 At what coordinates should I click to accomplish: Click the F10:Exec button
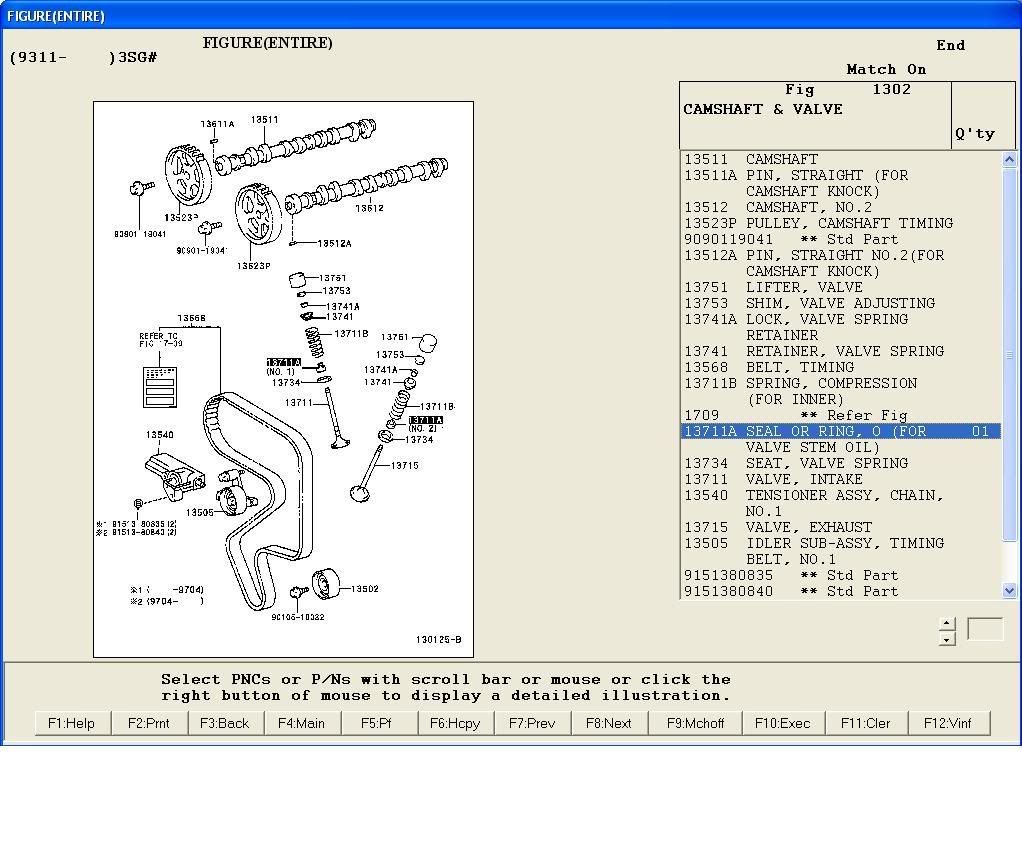tap(783, 723)
